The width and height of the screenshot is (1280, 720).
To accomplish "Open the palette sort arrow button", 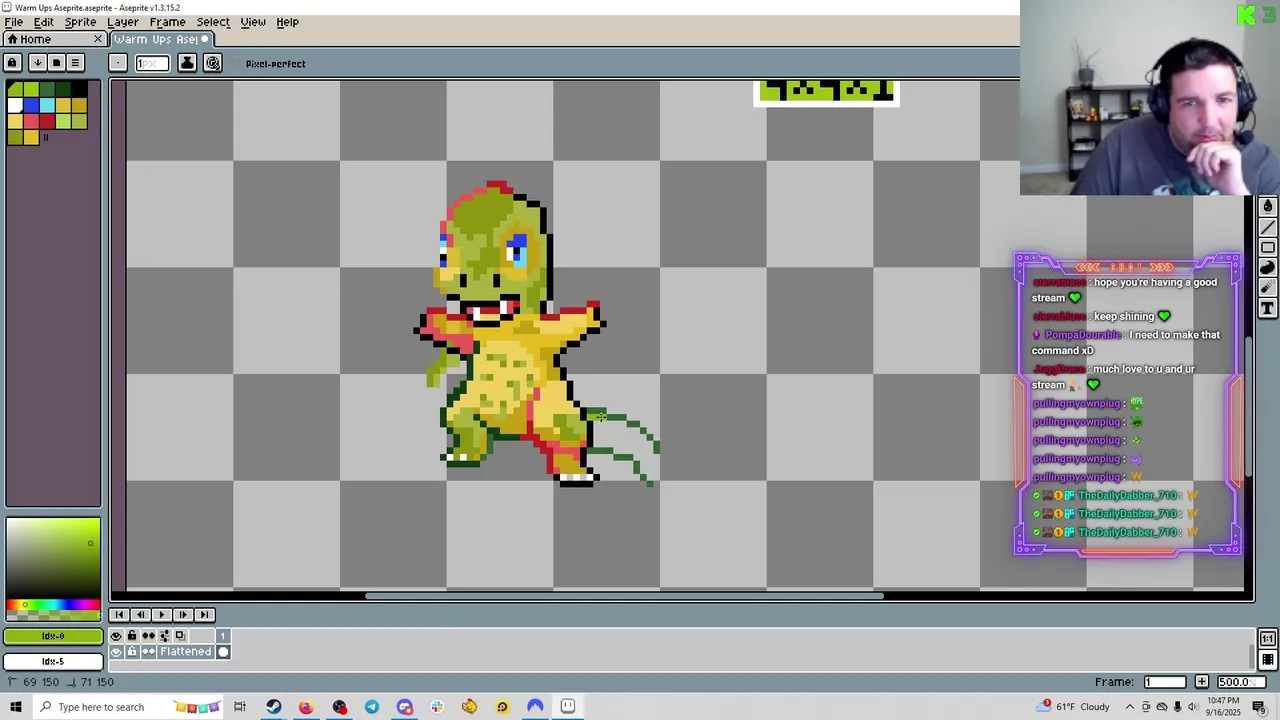I will click(x=37, y=63).
